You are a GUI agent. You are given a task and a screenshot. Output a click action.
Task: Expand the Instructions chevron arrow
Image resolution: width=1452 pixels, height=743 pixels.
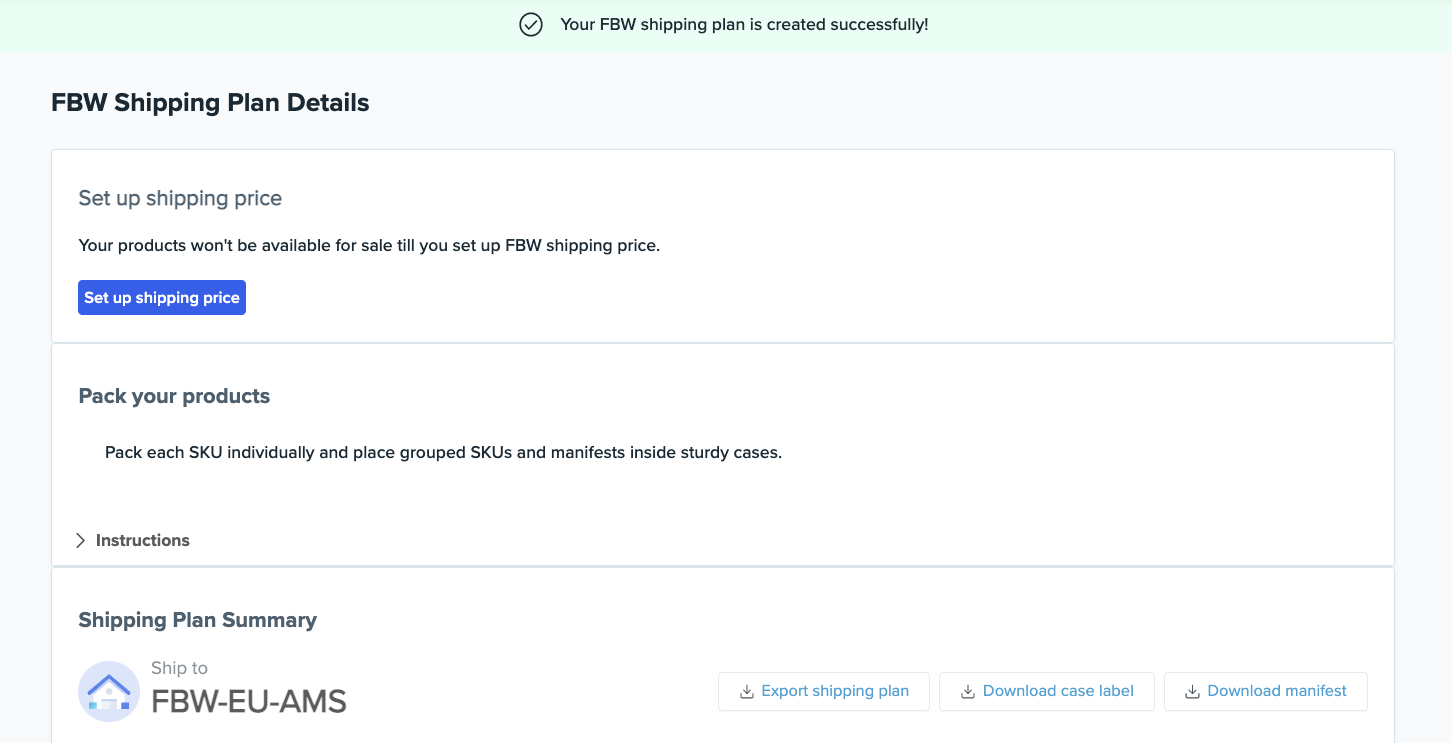coord(81,540)
